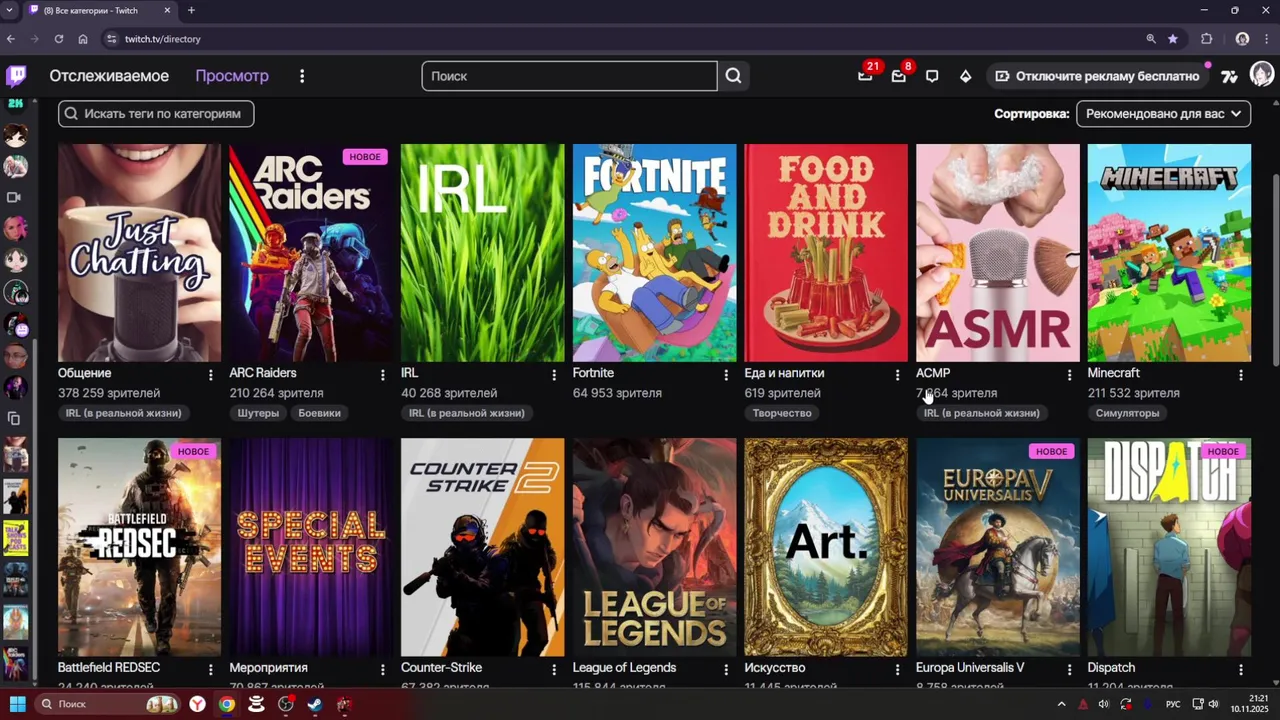This screenshot has width=1280, height=720.
Task: Open the Art cover thumbnail
Action: (x=826, y=547)
